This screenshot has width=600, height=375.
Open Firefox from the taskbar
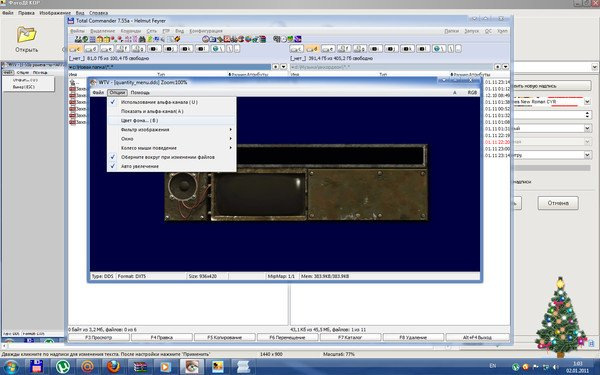[x=113, y=367]
